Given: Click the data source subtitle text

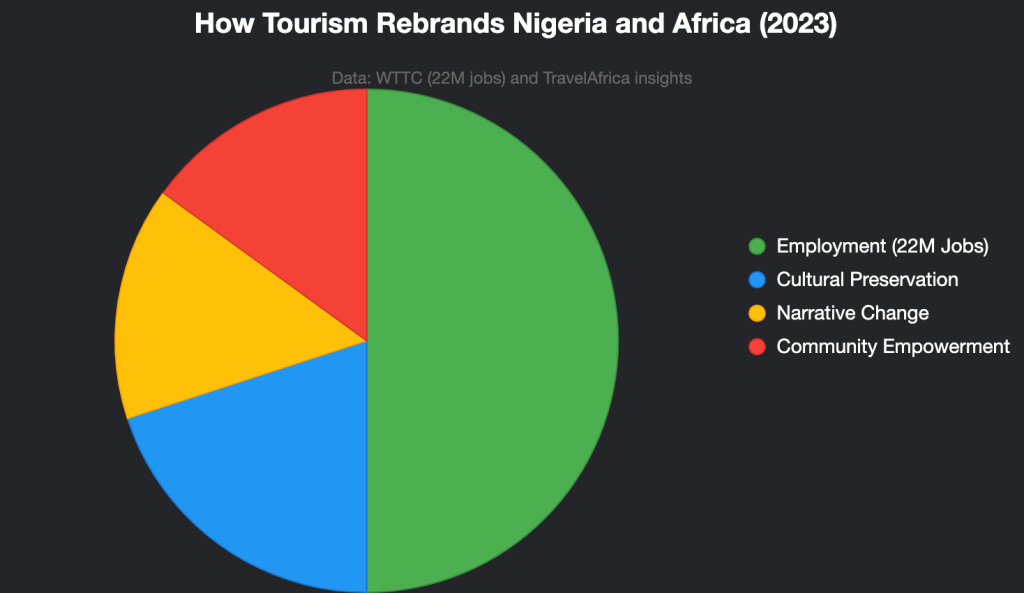Looking at the screenshot, I should pos(511,78).
